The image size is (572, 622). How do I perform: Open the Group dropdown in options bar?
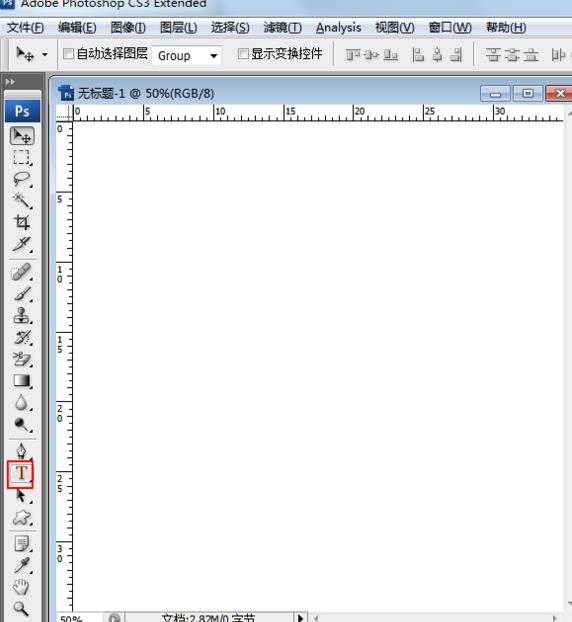tap(186, 55)
